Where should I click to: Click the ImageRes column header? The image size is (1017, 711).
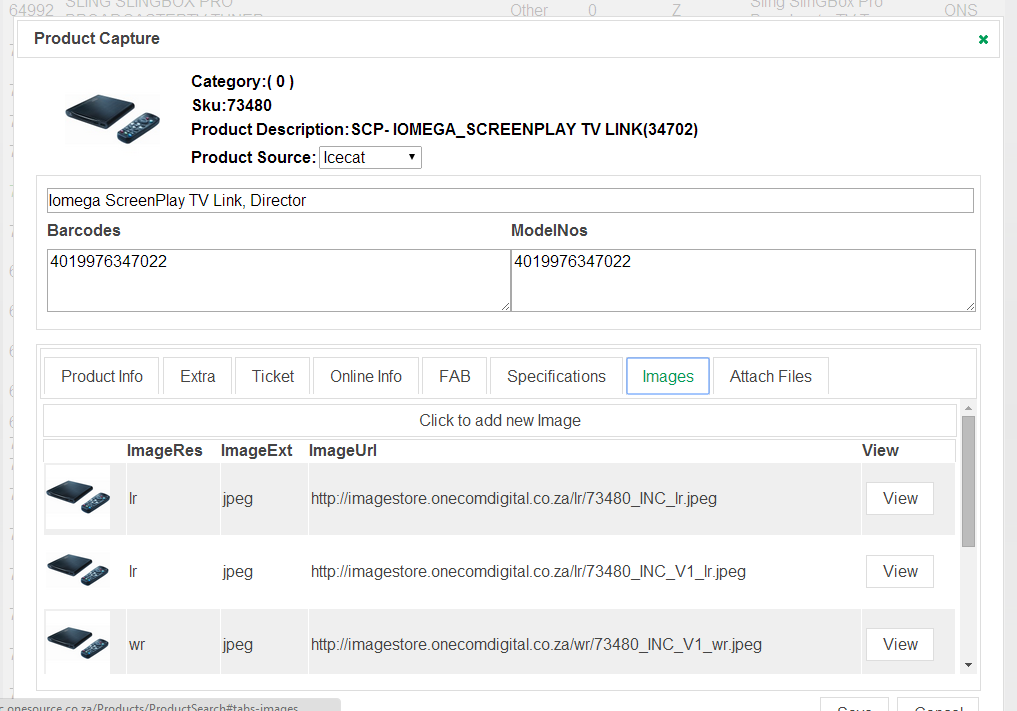point(165,450)
